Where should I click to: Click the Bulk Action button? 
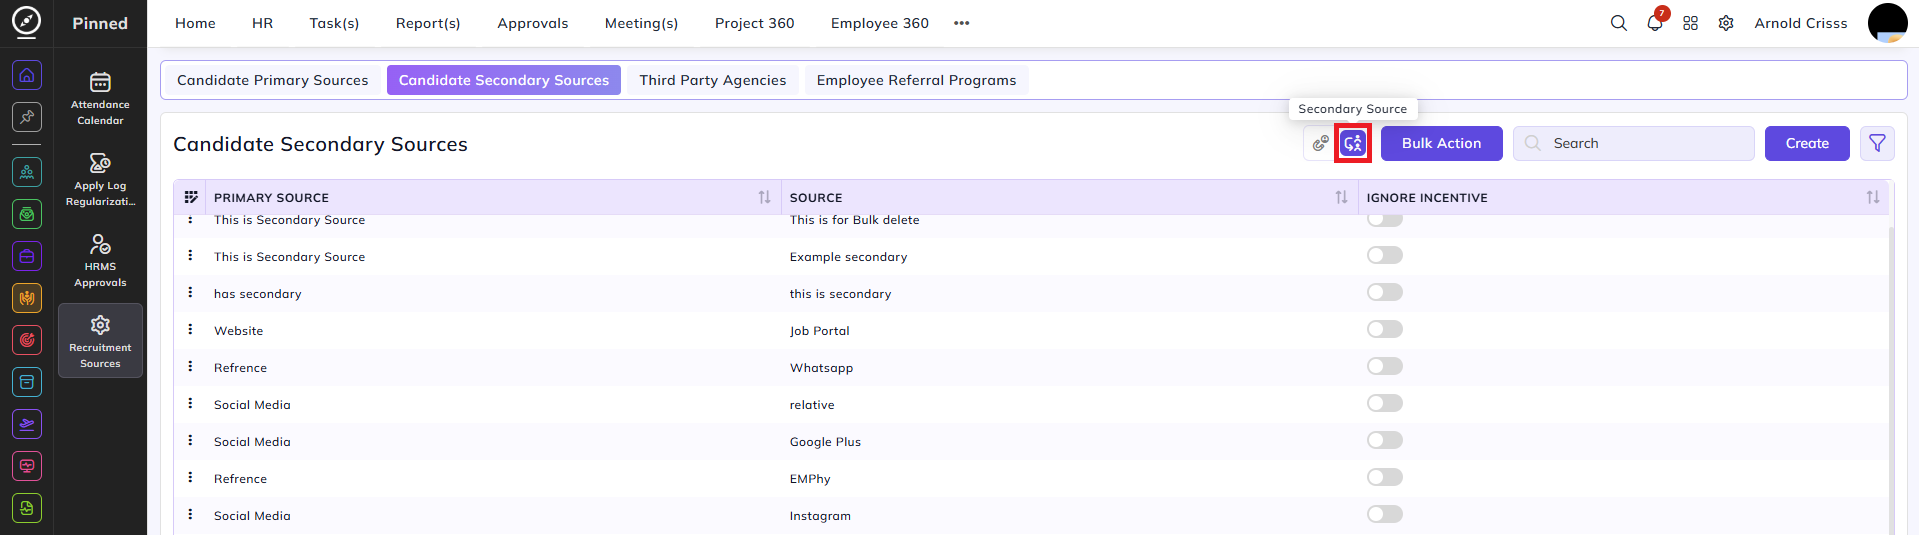point(1441,143)
